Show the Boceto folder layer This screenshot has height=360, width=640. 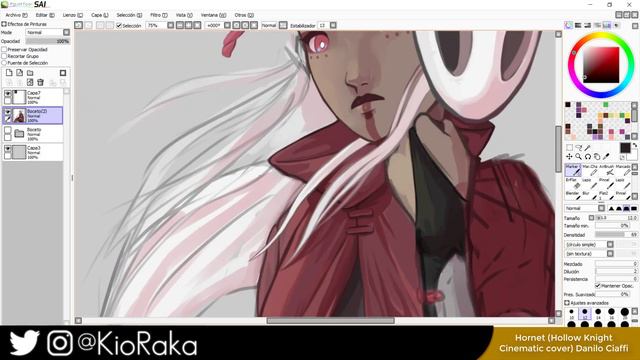[8, 130]
